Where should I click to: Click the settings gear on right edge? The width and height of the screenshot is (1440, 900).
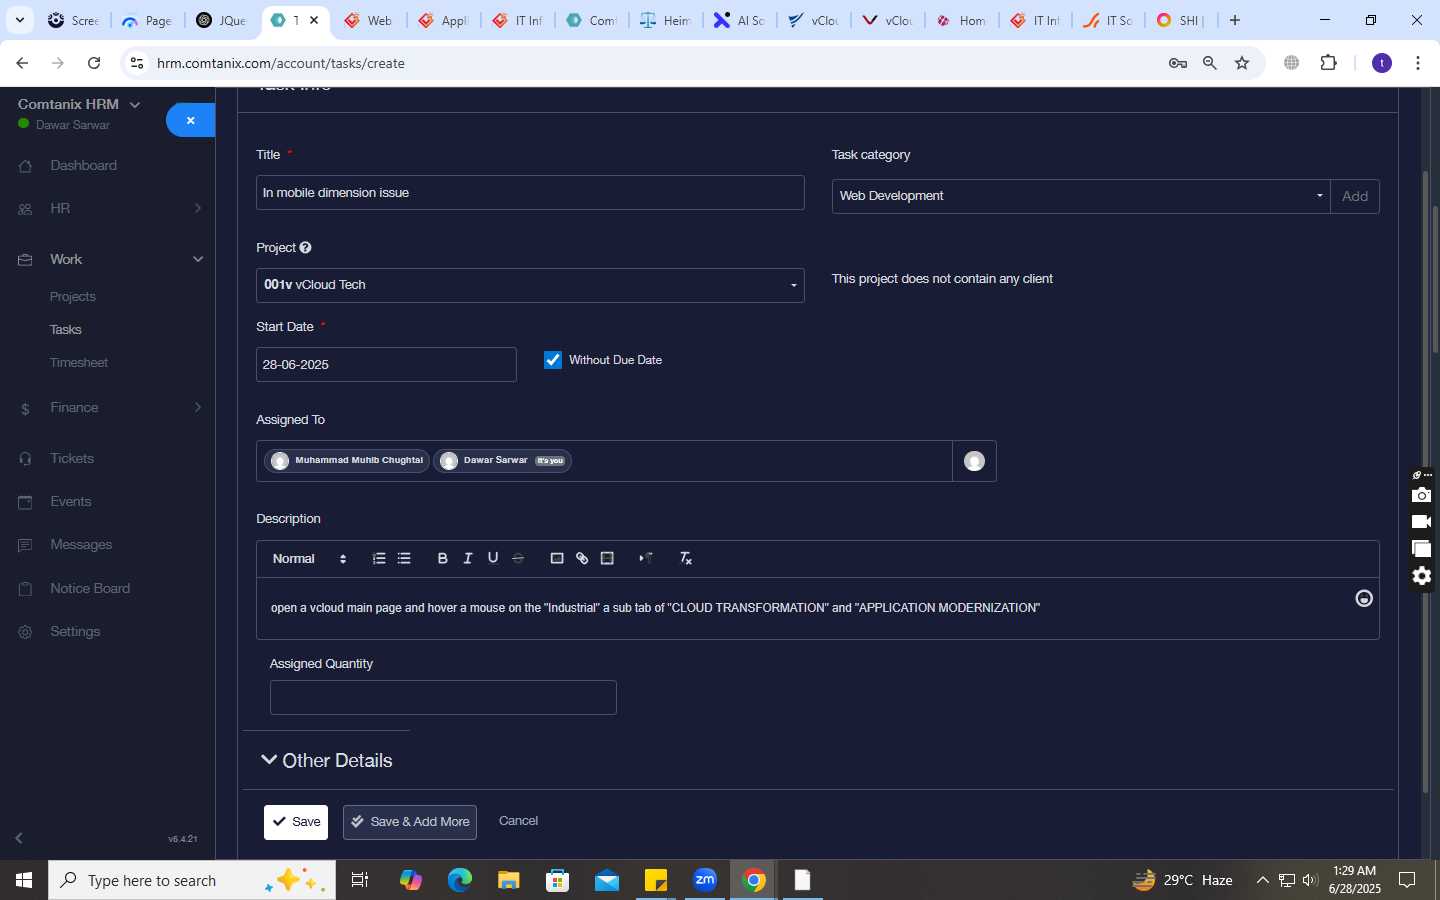tap(1421, 576)
